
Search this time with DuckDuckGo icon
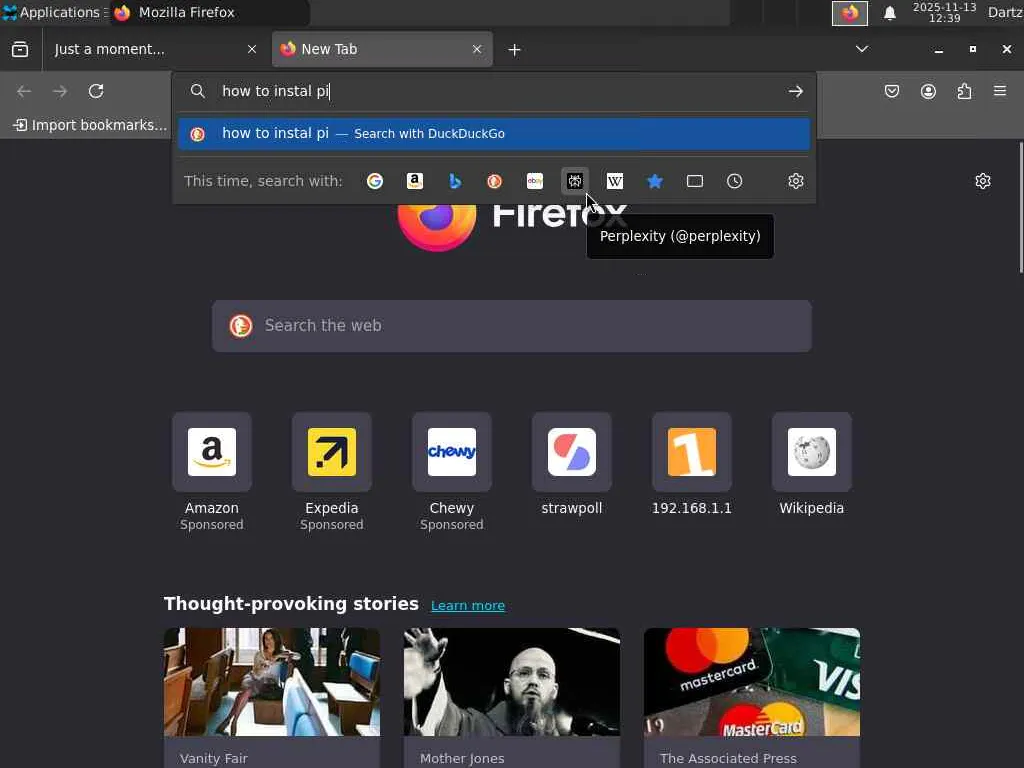pos(494,181)
